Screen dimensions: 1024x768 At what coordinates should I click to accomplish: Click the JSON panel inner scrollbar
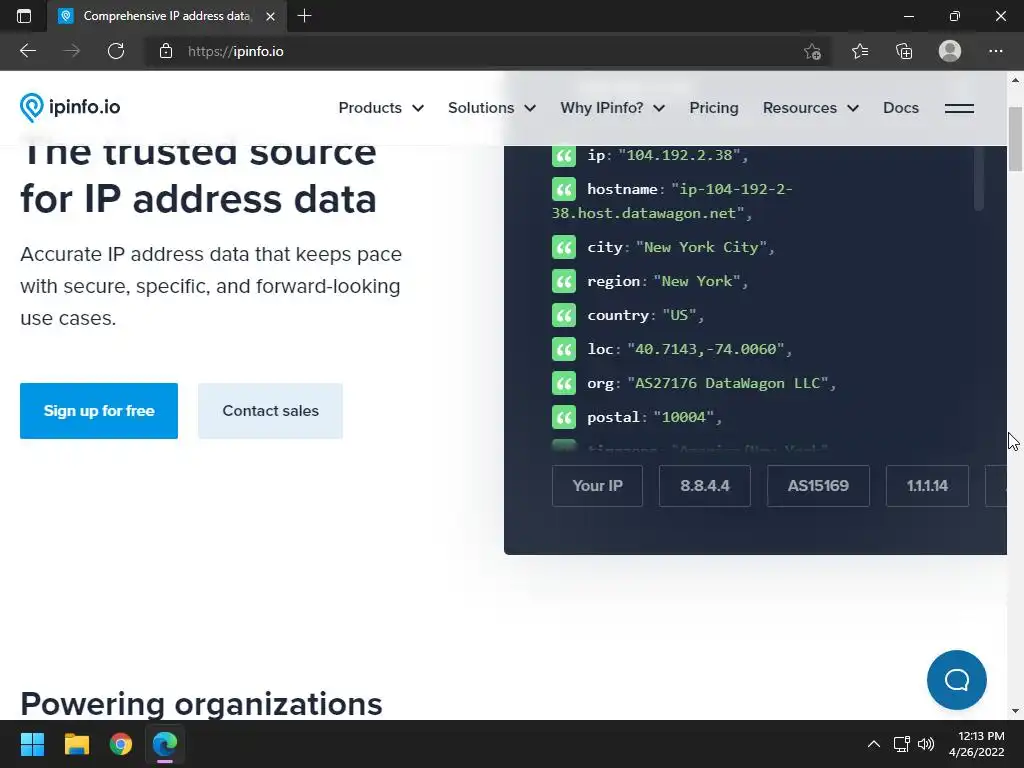pyautogui.click(x=978, y=178)
